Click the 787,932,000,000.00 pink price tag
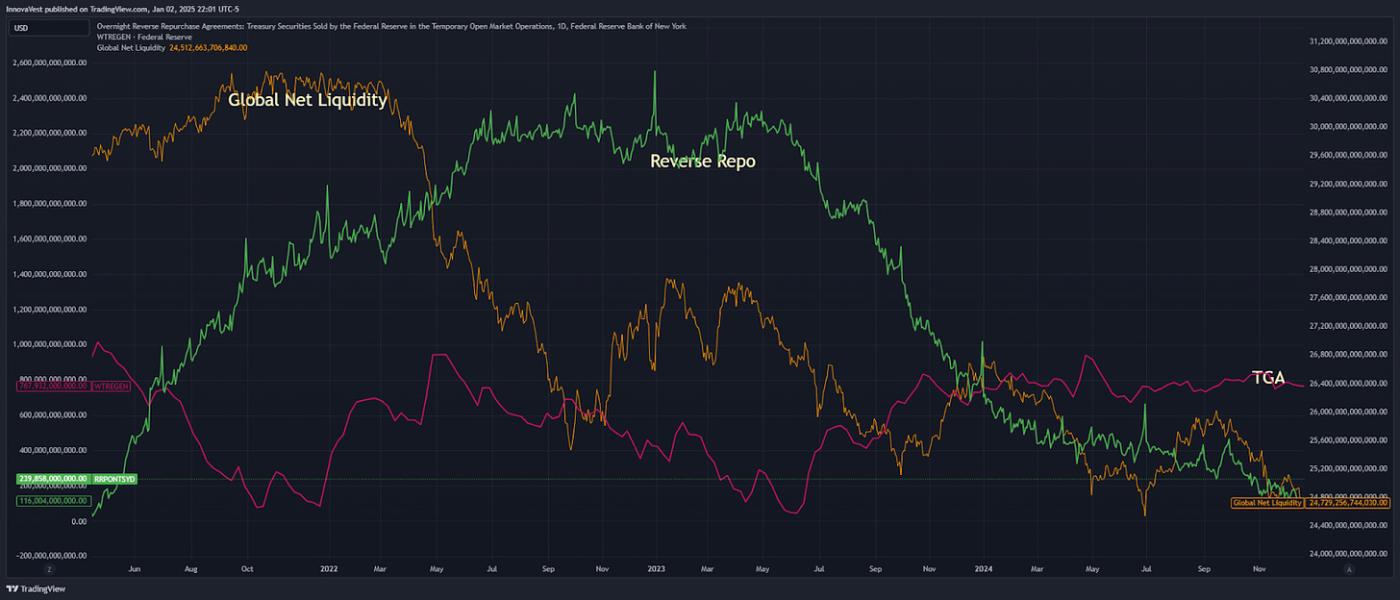1400x600 pixels. point(52,385)
